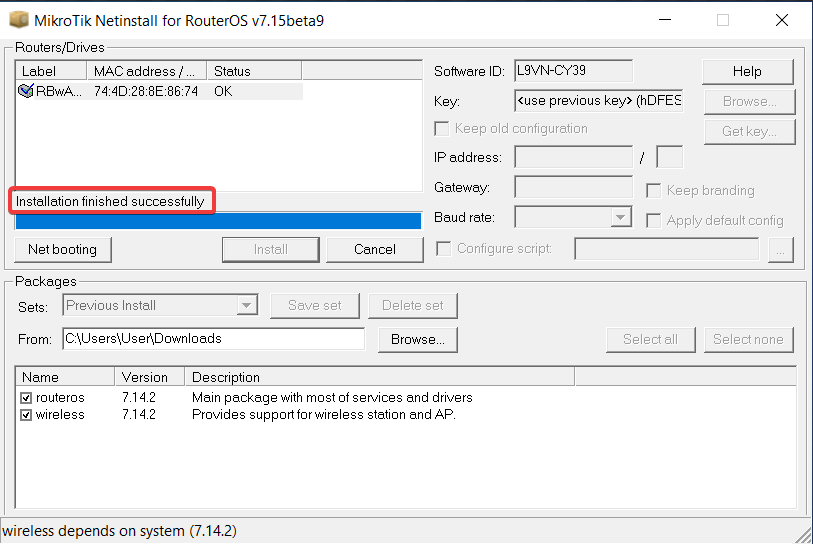This screenshot has height=544, width=813.
Task: Click the Install button
Action: tap(271, 249)
